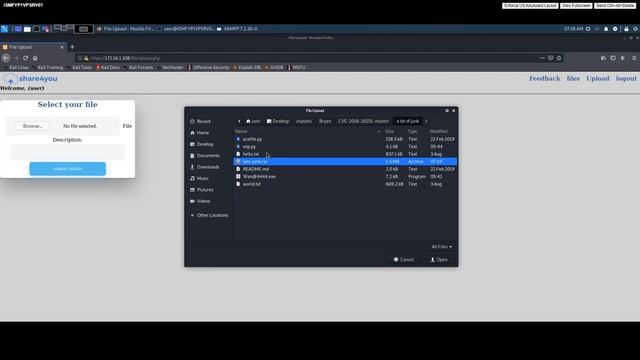This screenshot has height=360, width=640.
Task: Click Open in the File Upload dialog
Action: (439, 260)
